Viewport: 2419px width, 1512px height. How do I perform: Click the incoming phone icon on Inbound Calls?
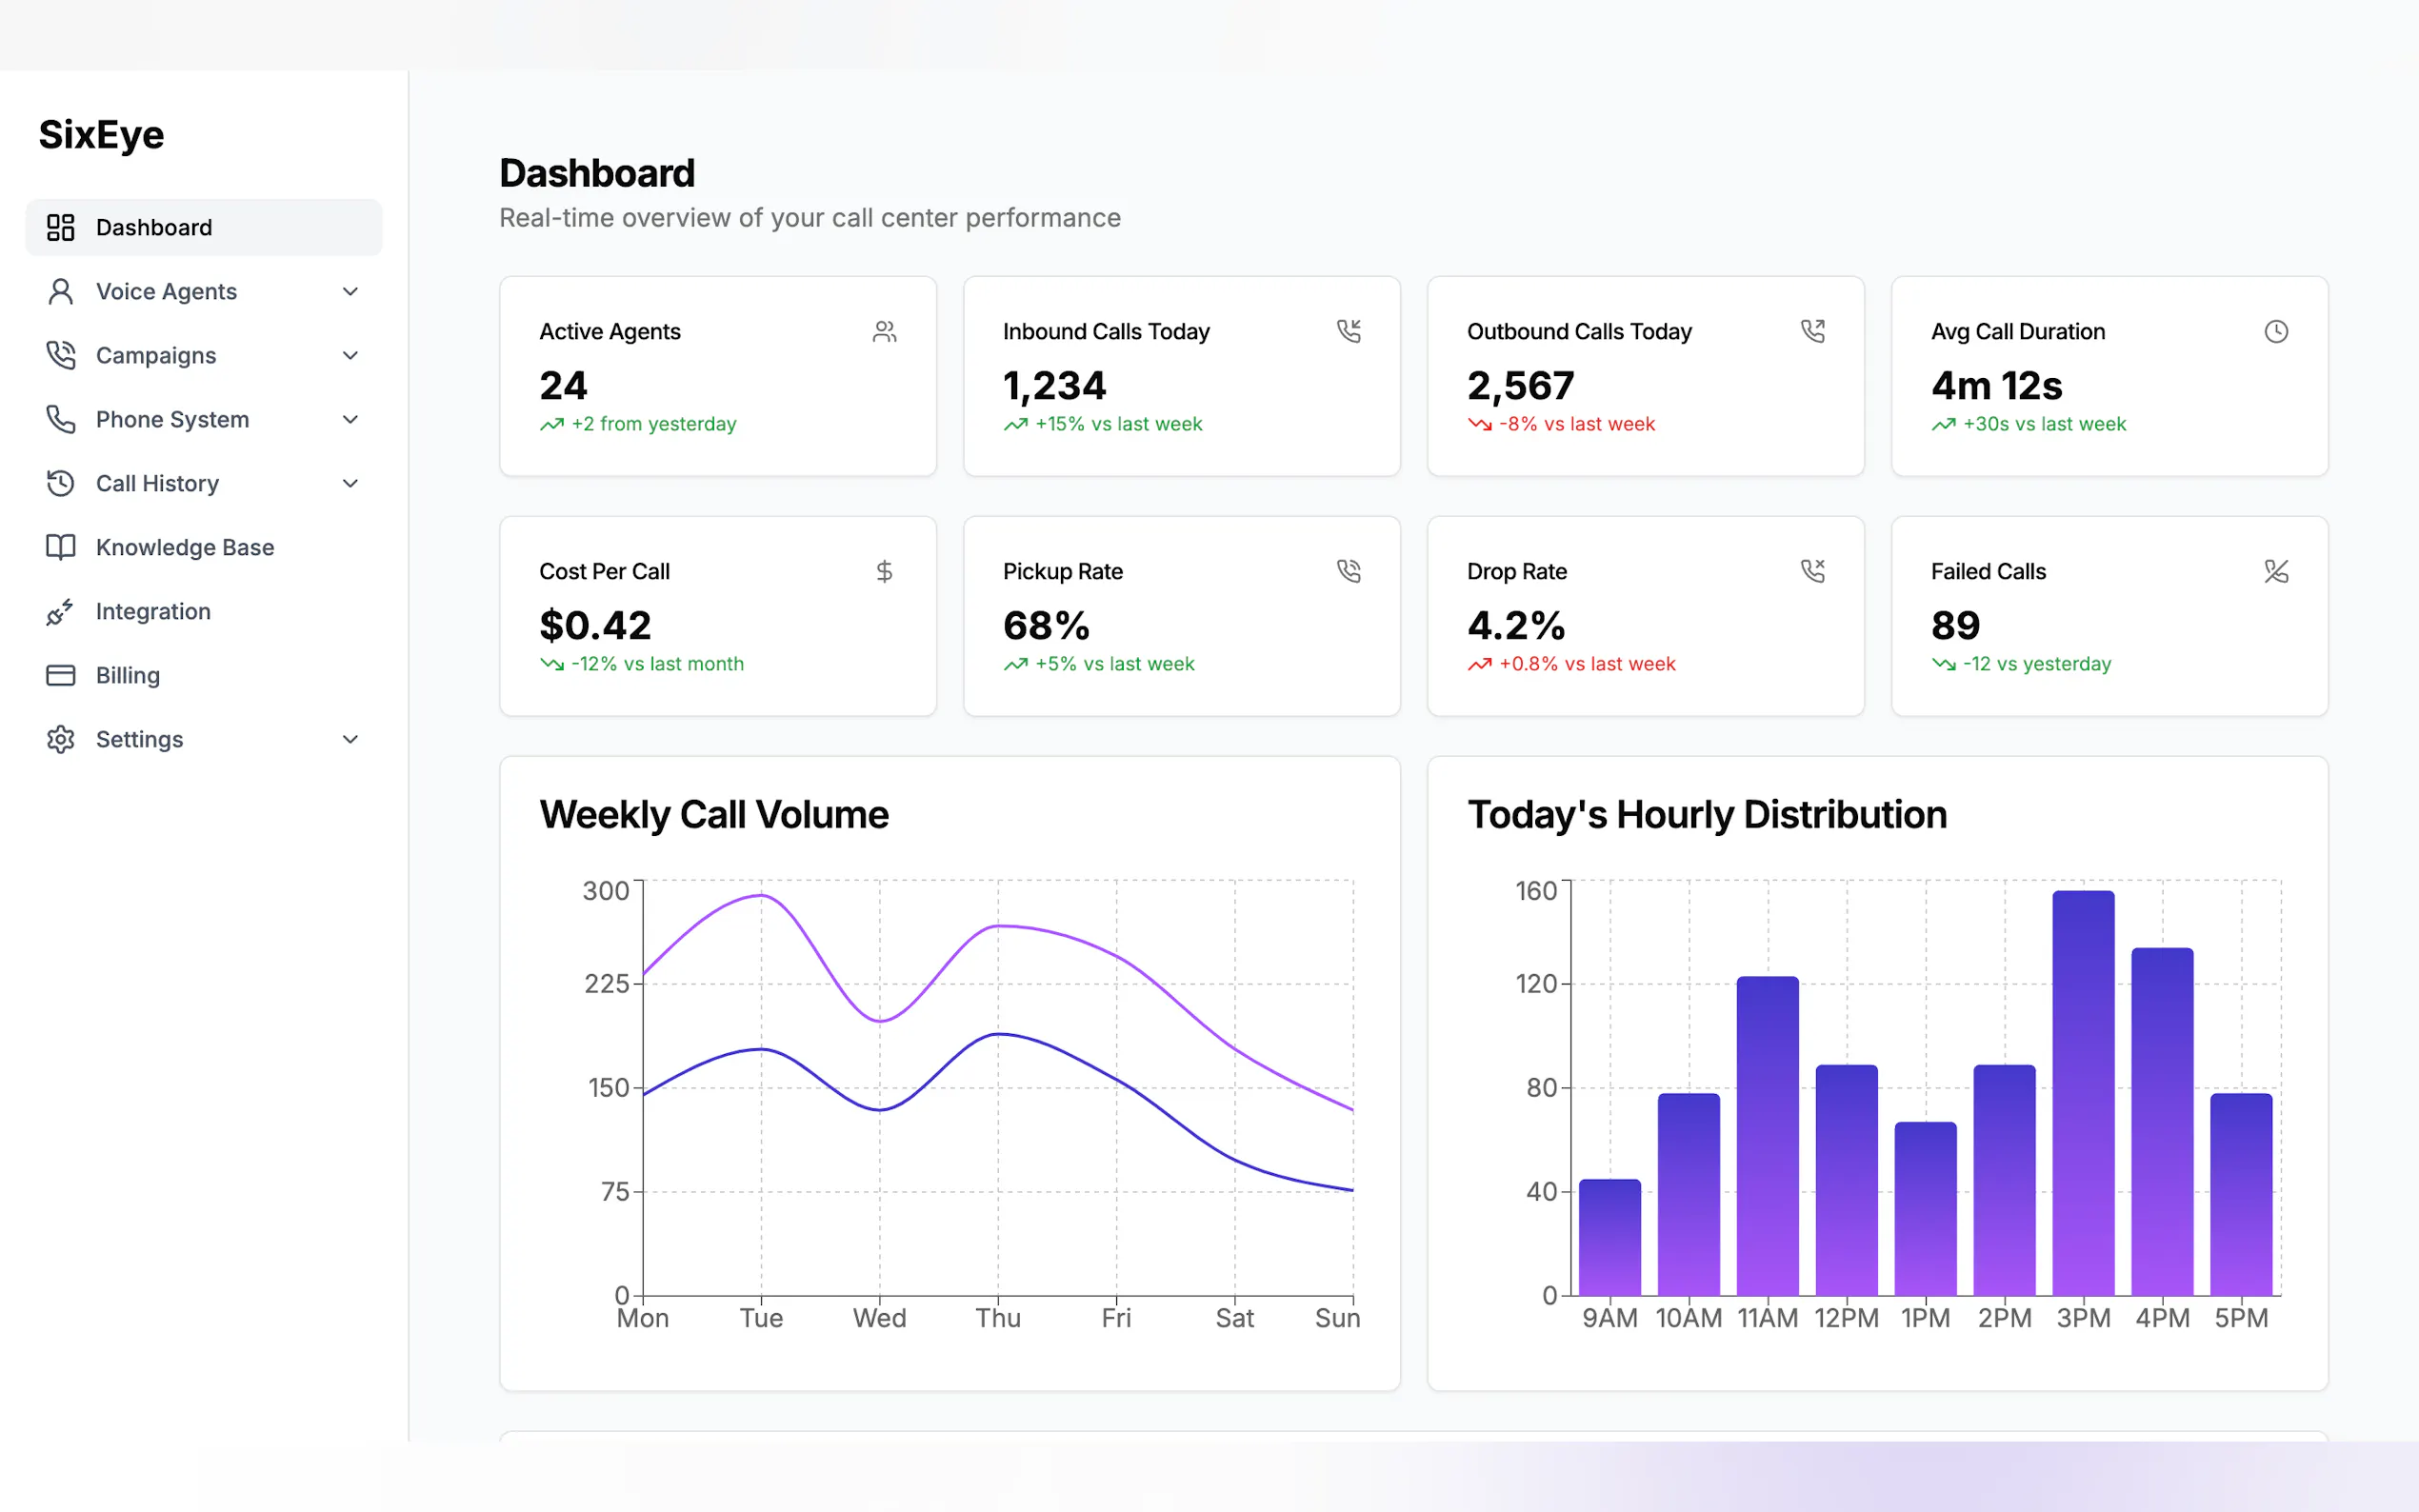click(1348, 331)
